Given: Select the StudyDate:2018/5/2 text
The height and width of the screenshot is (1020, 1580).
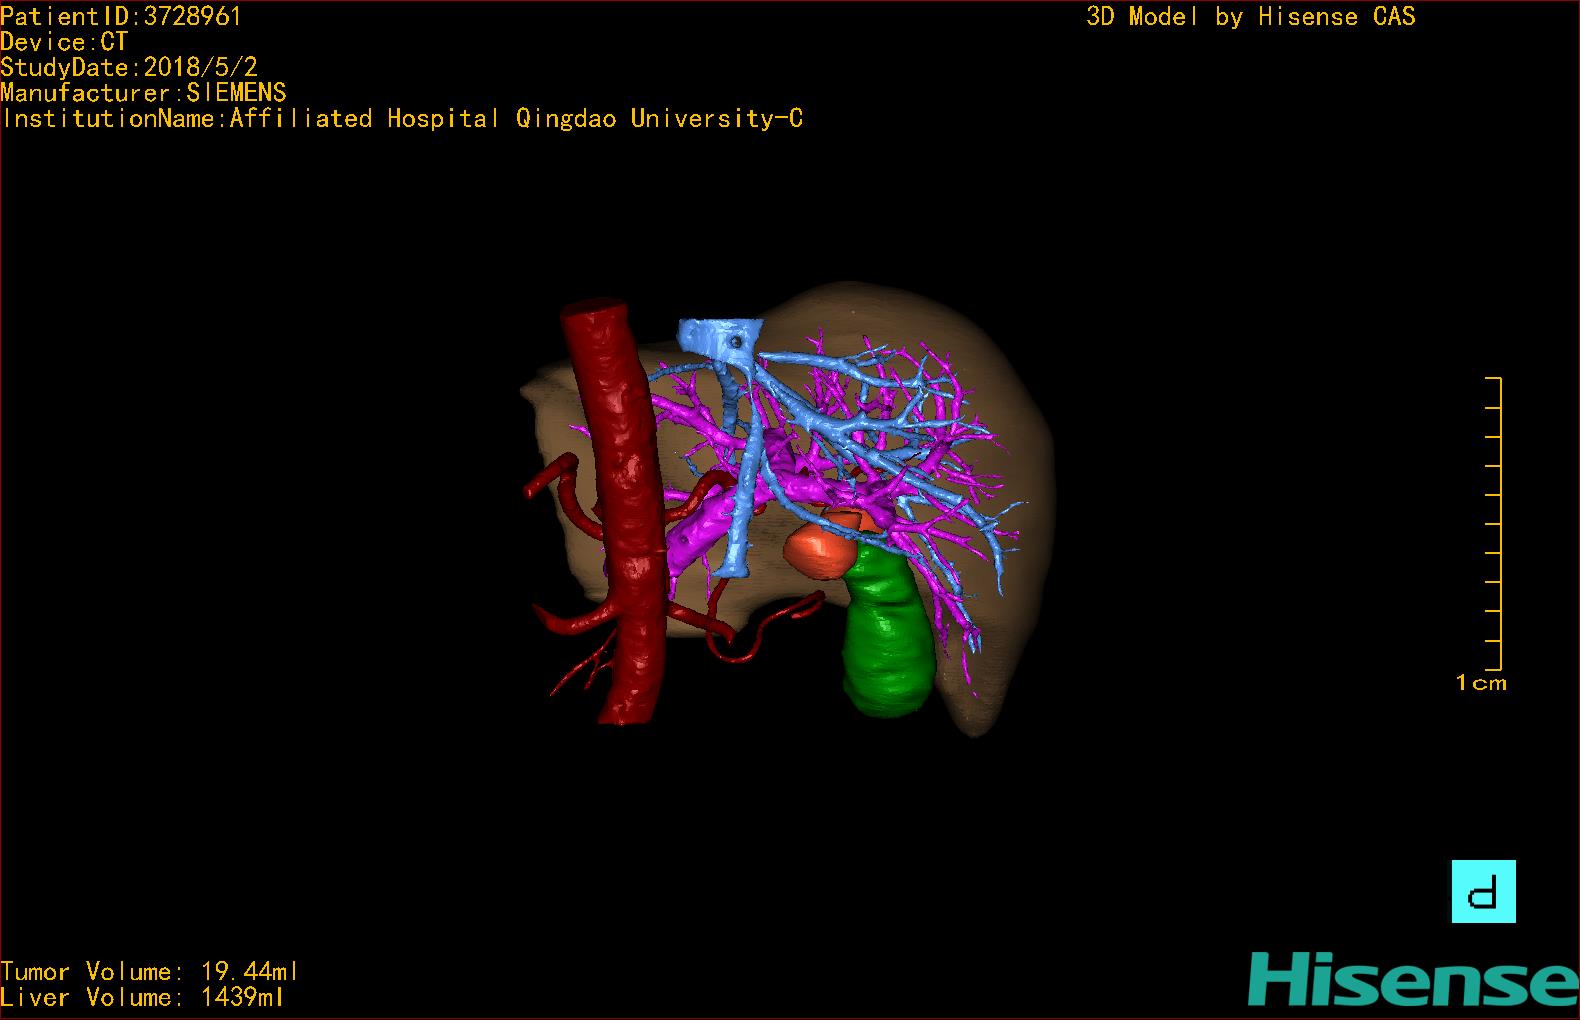Looking at the screenshot, I should tap(129, 67).
